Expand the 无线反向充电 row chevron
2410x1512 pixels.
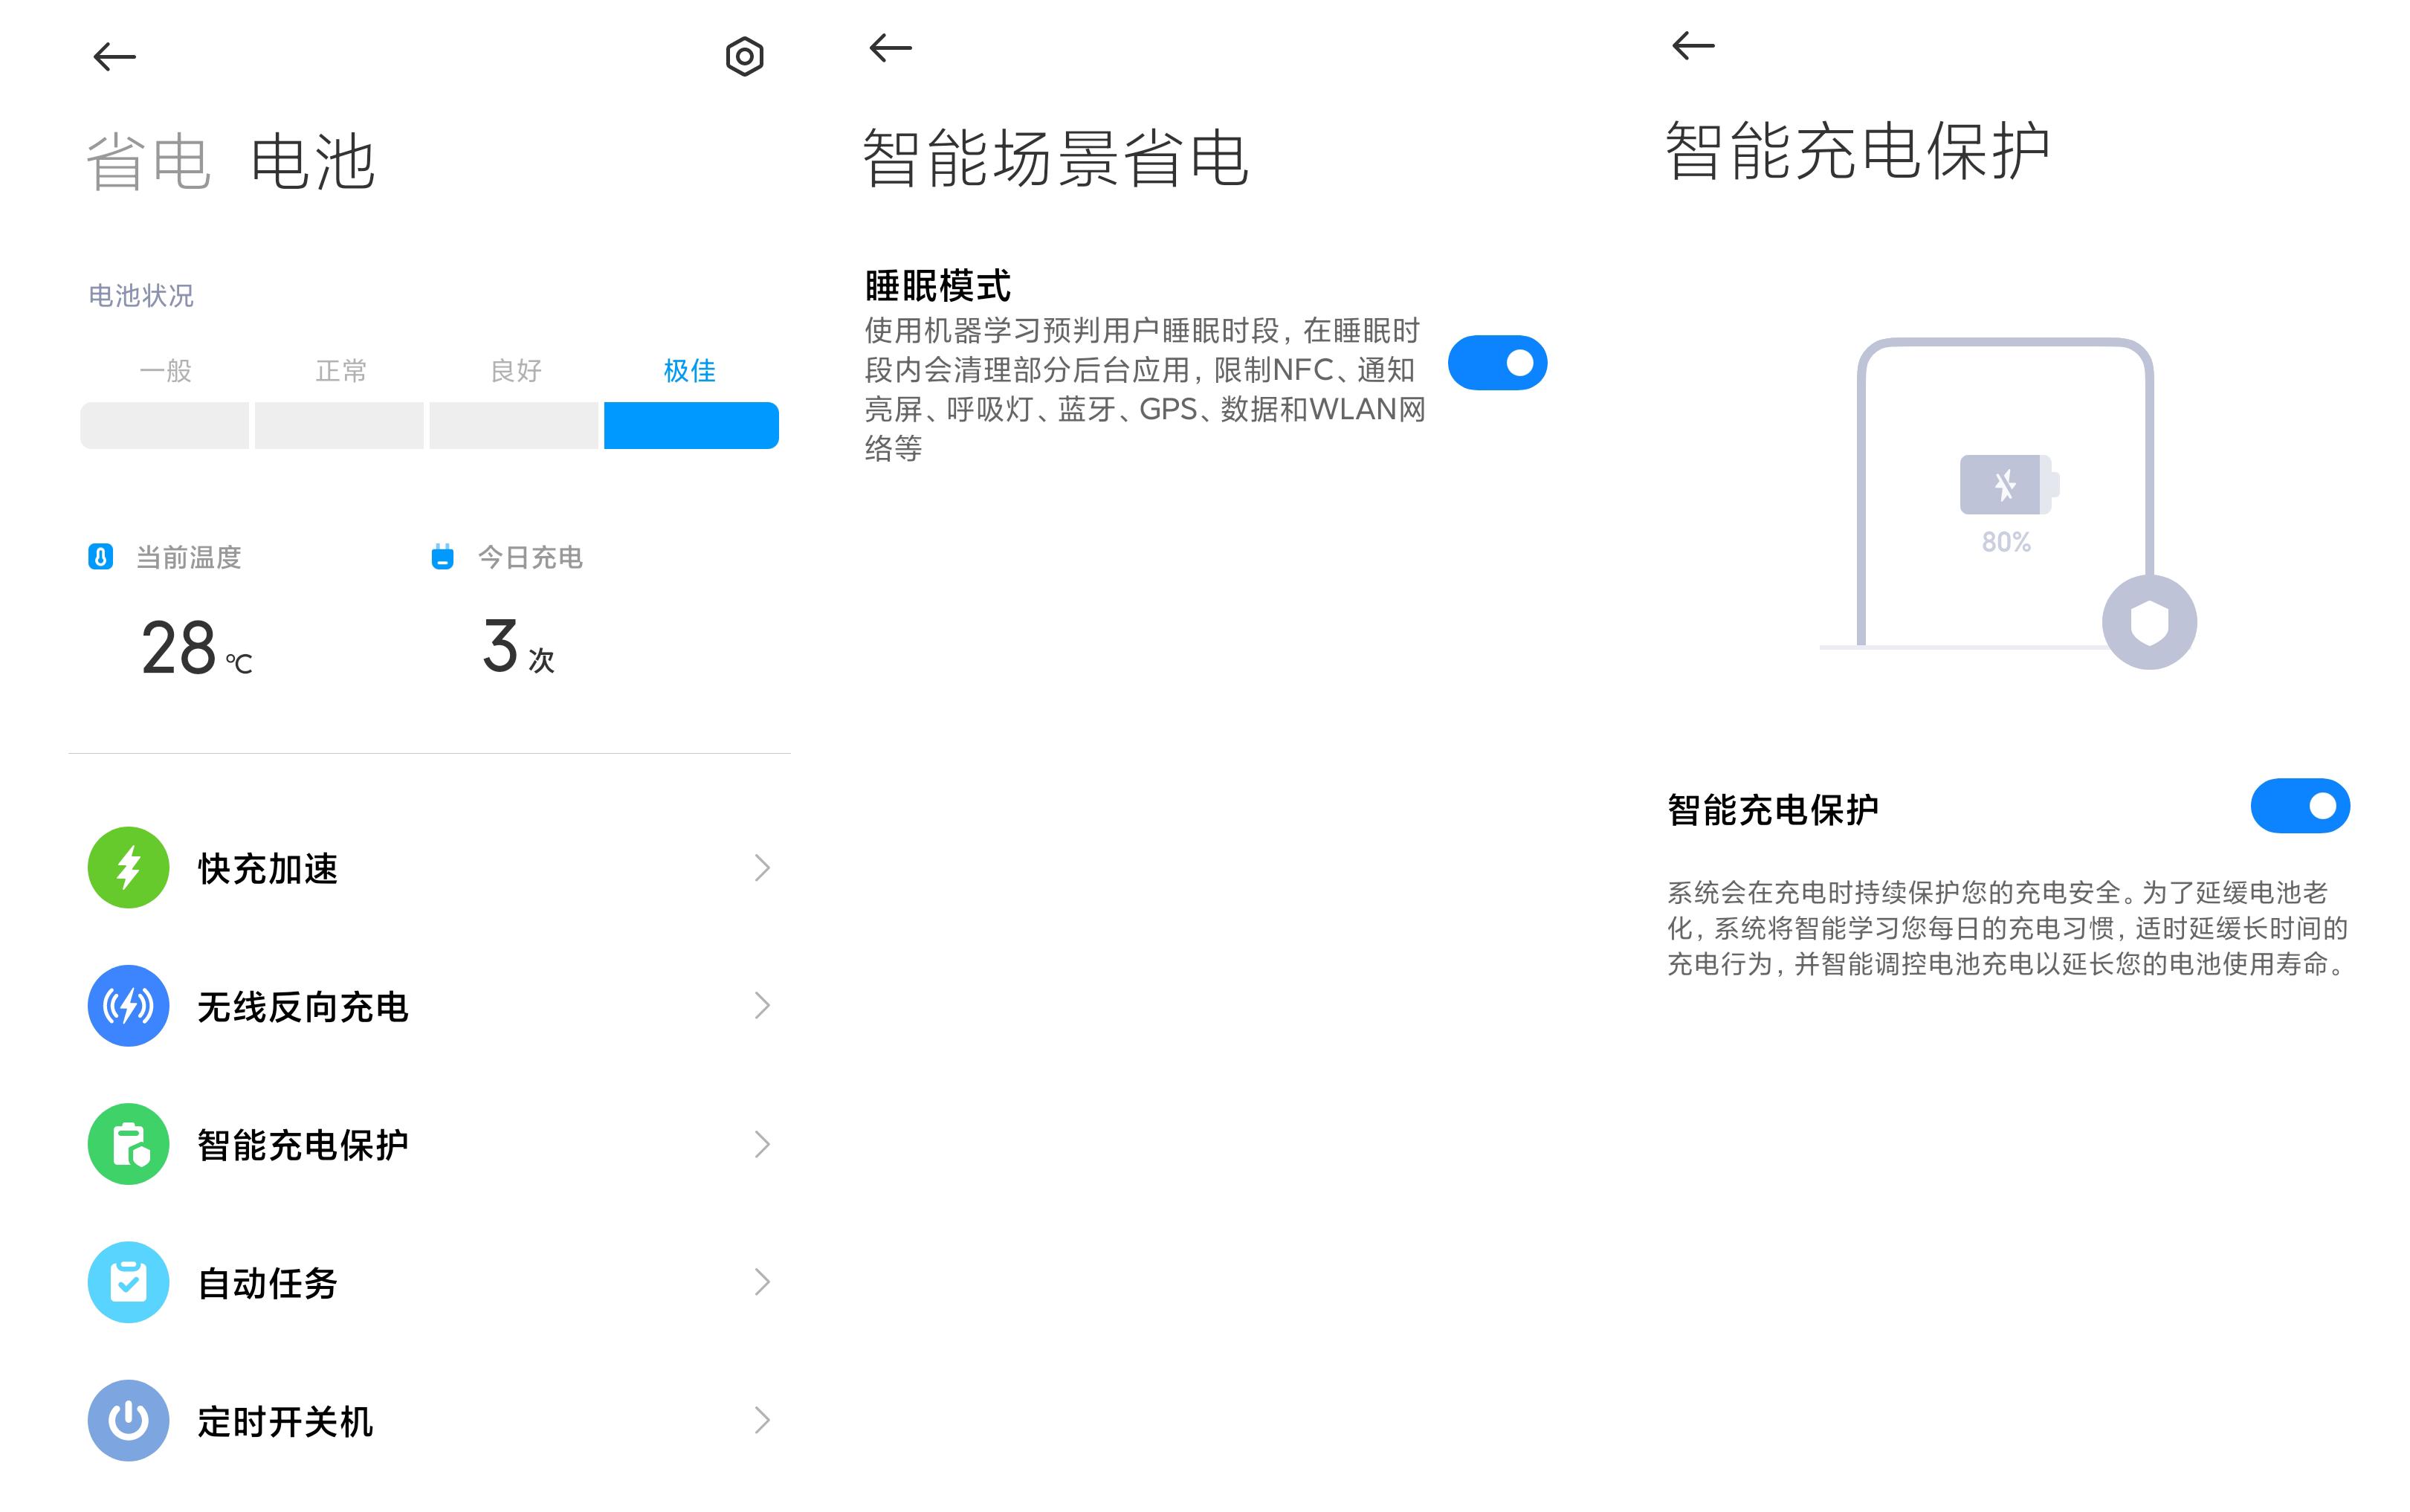(763, 1006)
